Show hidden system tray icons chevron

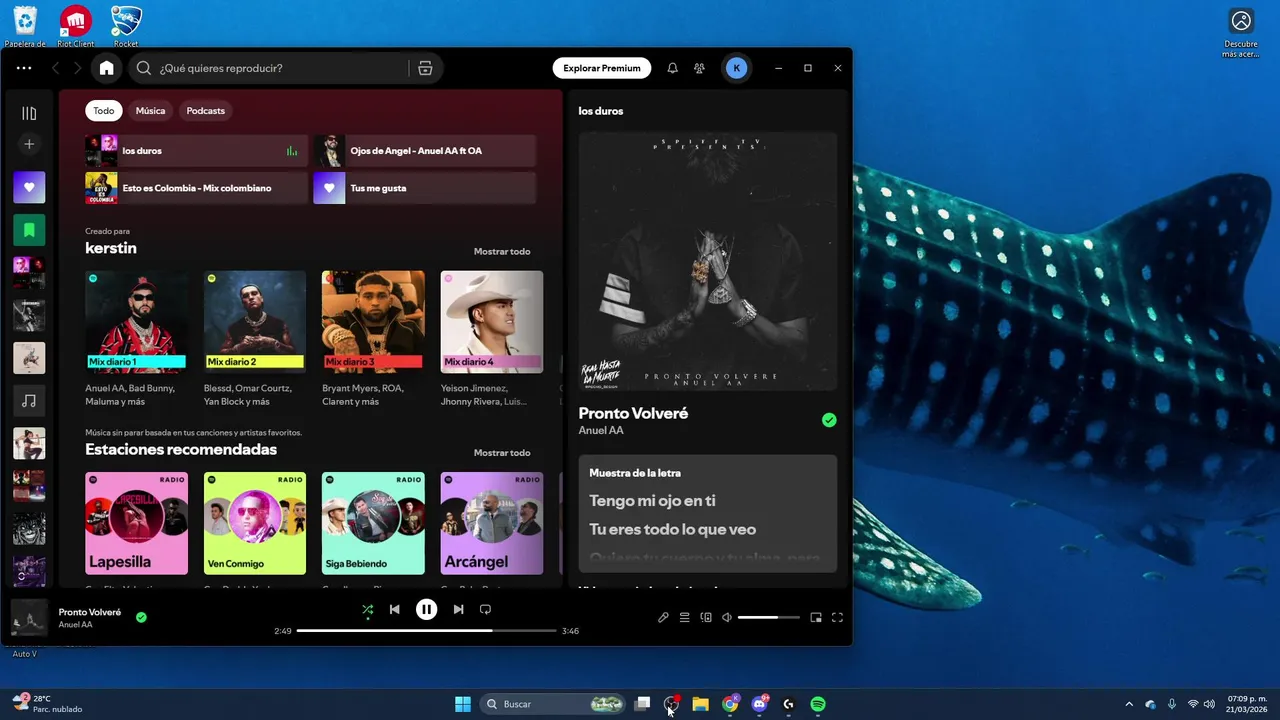1129,704
